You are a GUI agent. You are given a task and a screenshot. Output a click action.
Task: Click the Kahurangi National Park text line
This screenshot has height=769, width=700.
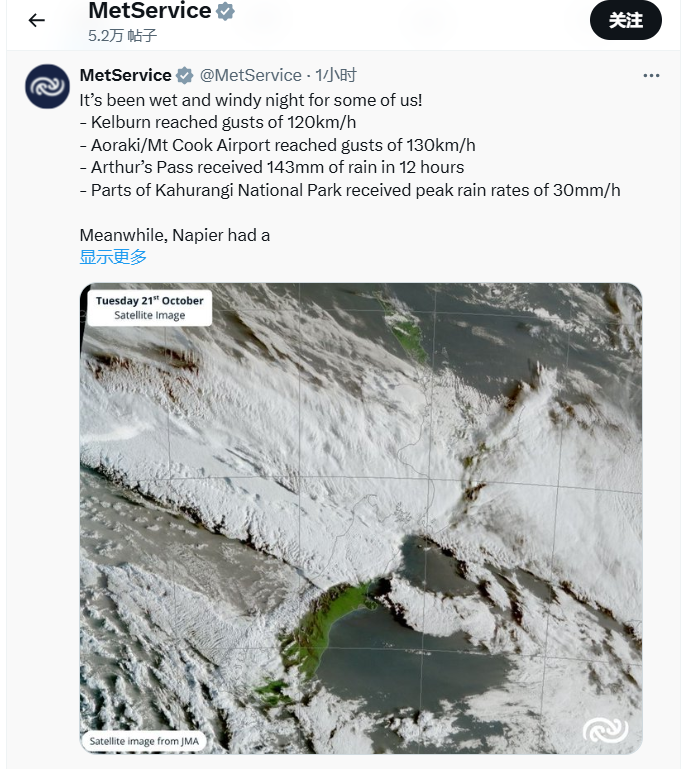(350, 190)
